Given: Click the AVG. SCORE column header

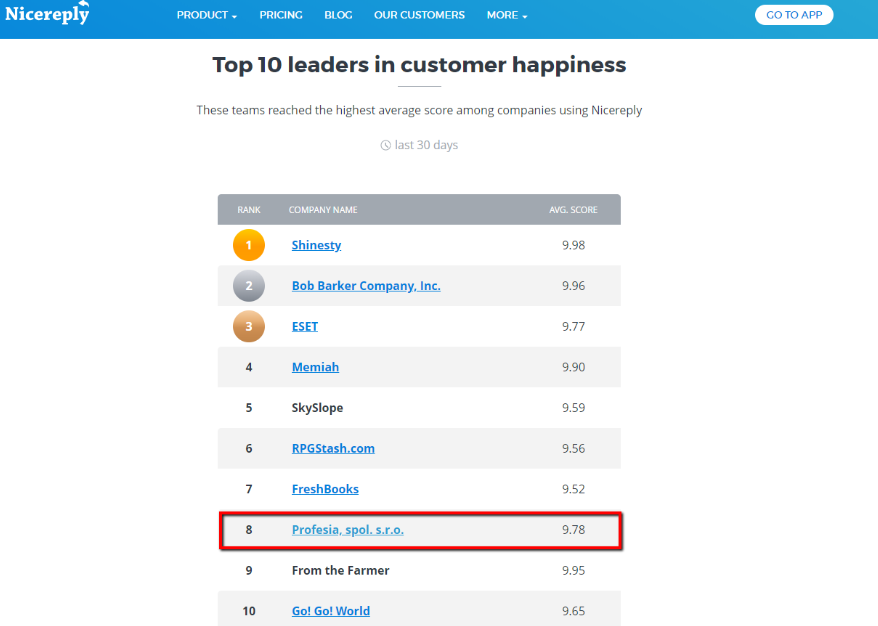Looking at the screenshot, I should 573,210.
